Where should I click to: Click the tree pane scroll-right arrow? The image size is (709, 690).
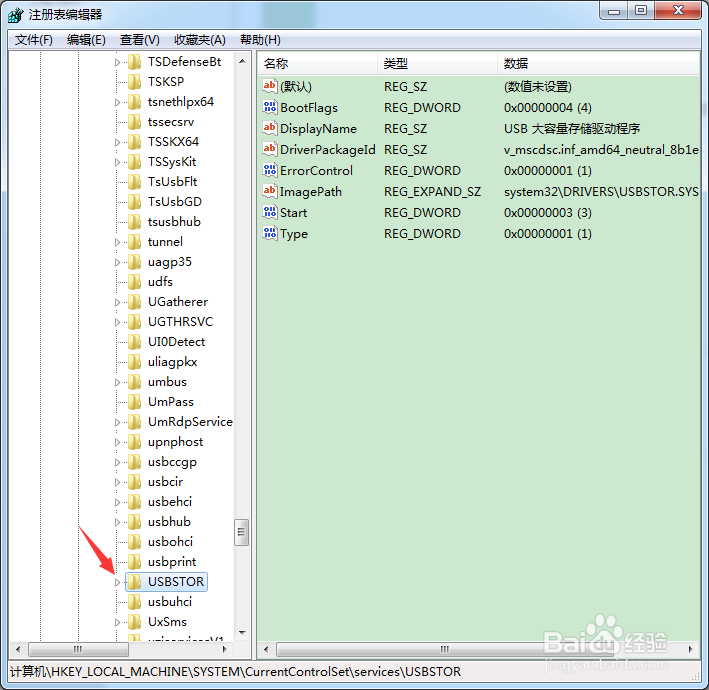(x=225, y=649)
